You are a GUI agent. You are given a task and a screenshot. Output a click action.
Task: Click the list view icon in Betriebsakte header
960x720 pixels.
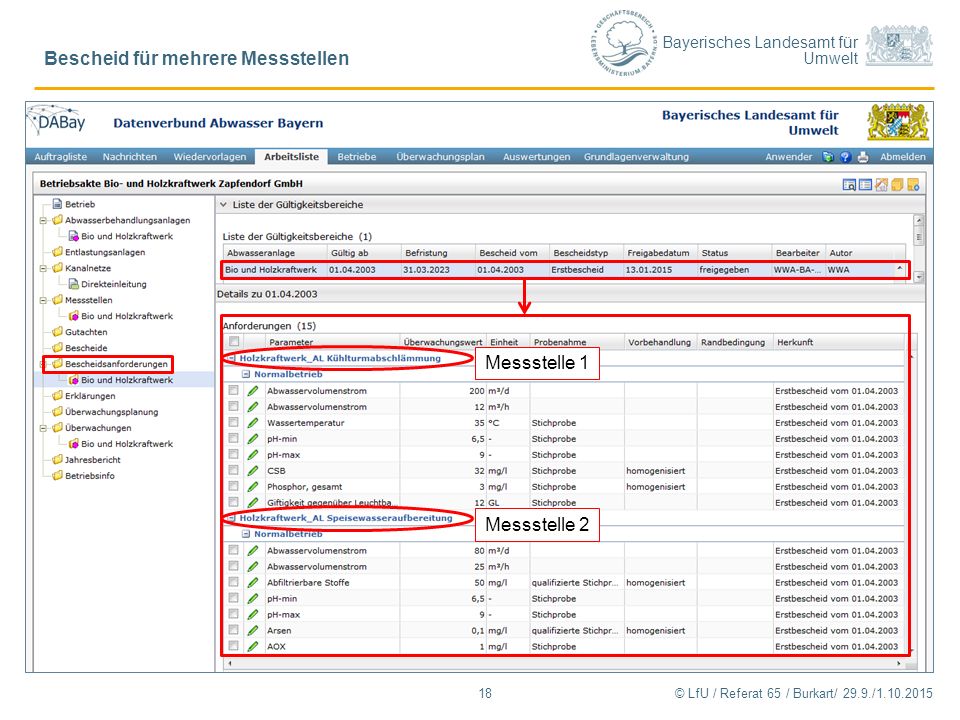point(865,185)
